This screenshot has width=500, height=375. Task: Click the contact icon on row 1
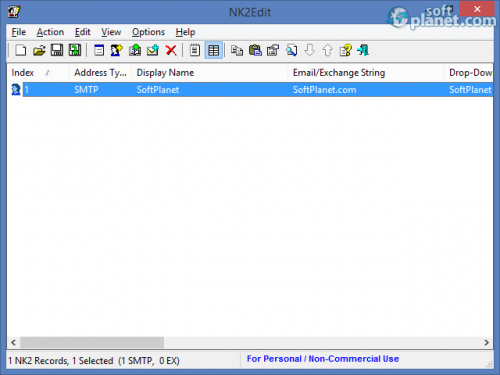pos(16,90)
